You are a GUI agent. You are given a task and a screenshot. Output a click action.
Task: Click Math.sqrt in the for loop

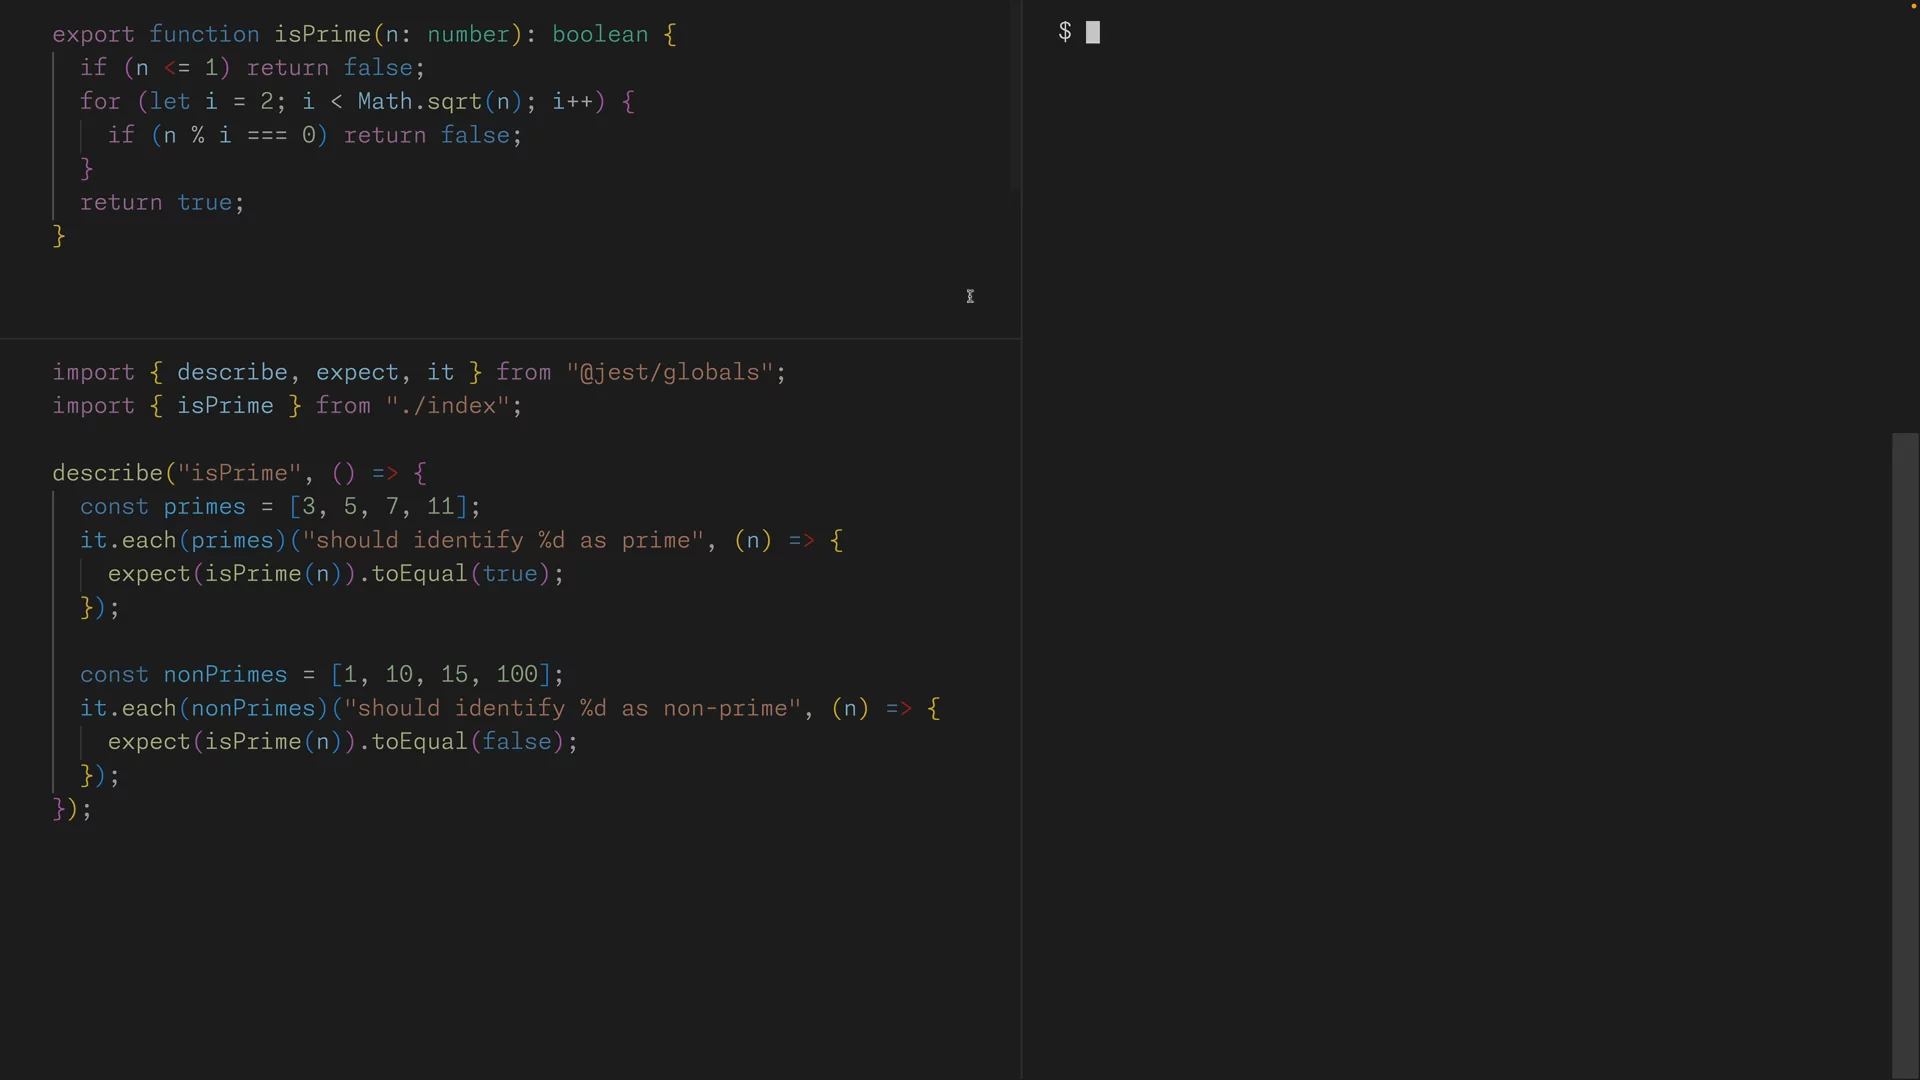pyautogui.click(x=420, y=101)
